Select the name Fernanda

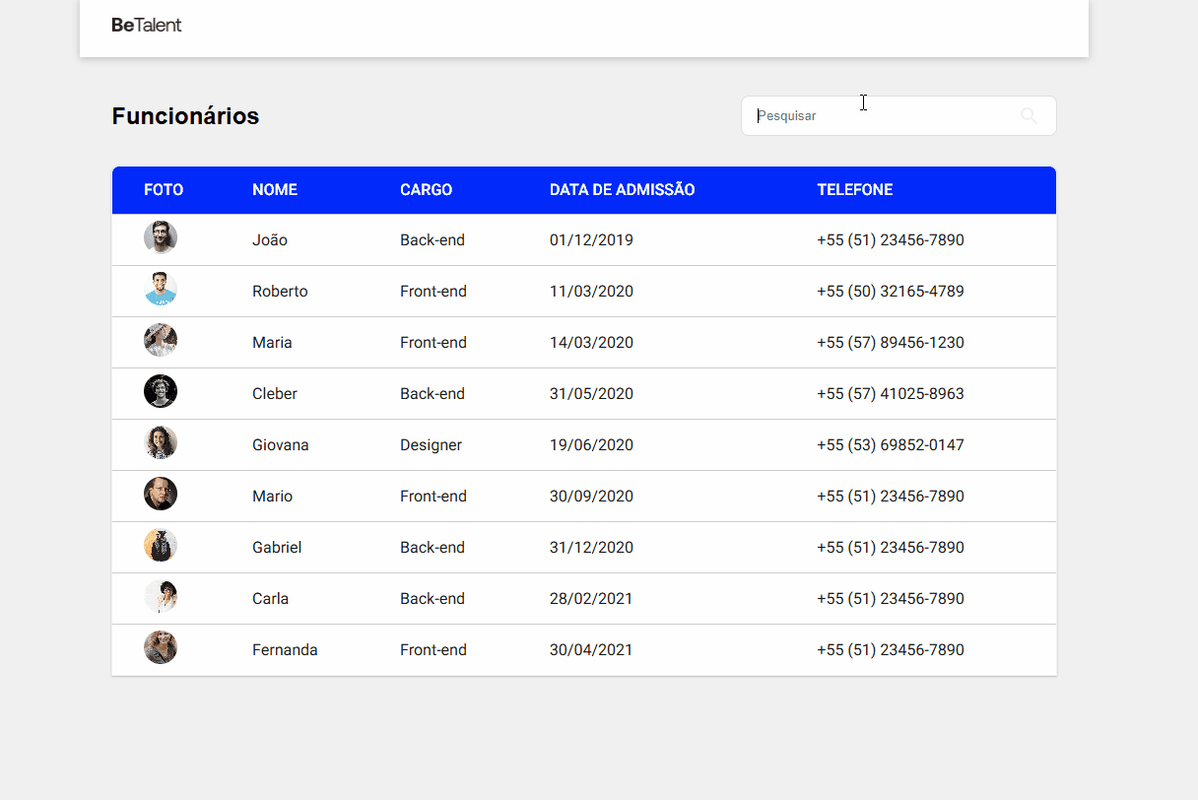(x=285, y=649)
